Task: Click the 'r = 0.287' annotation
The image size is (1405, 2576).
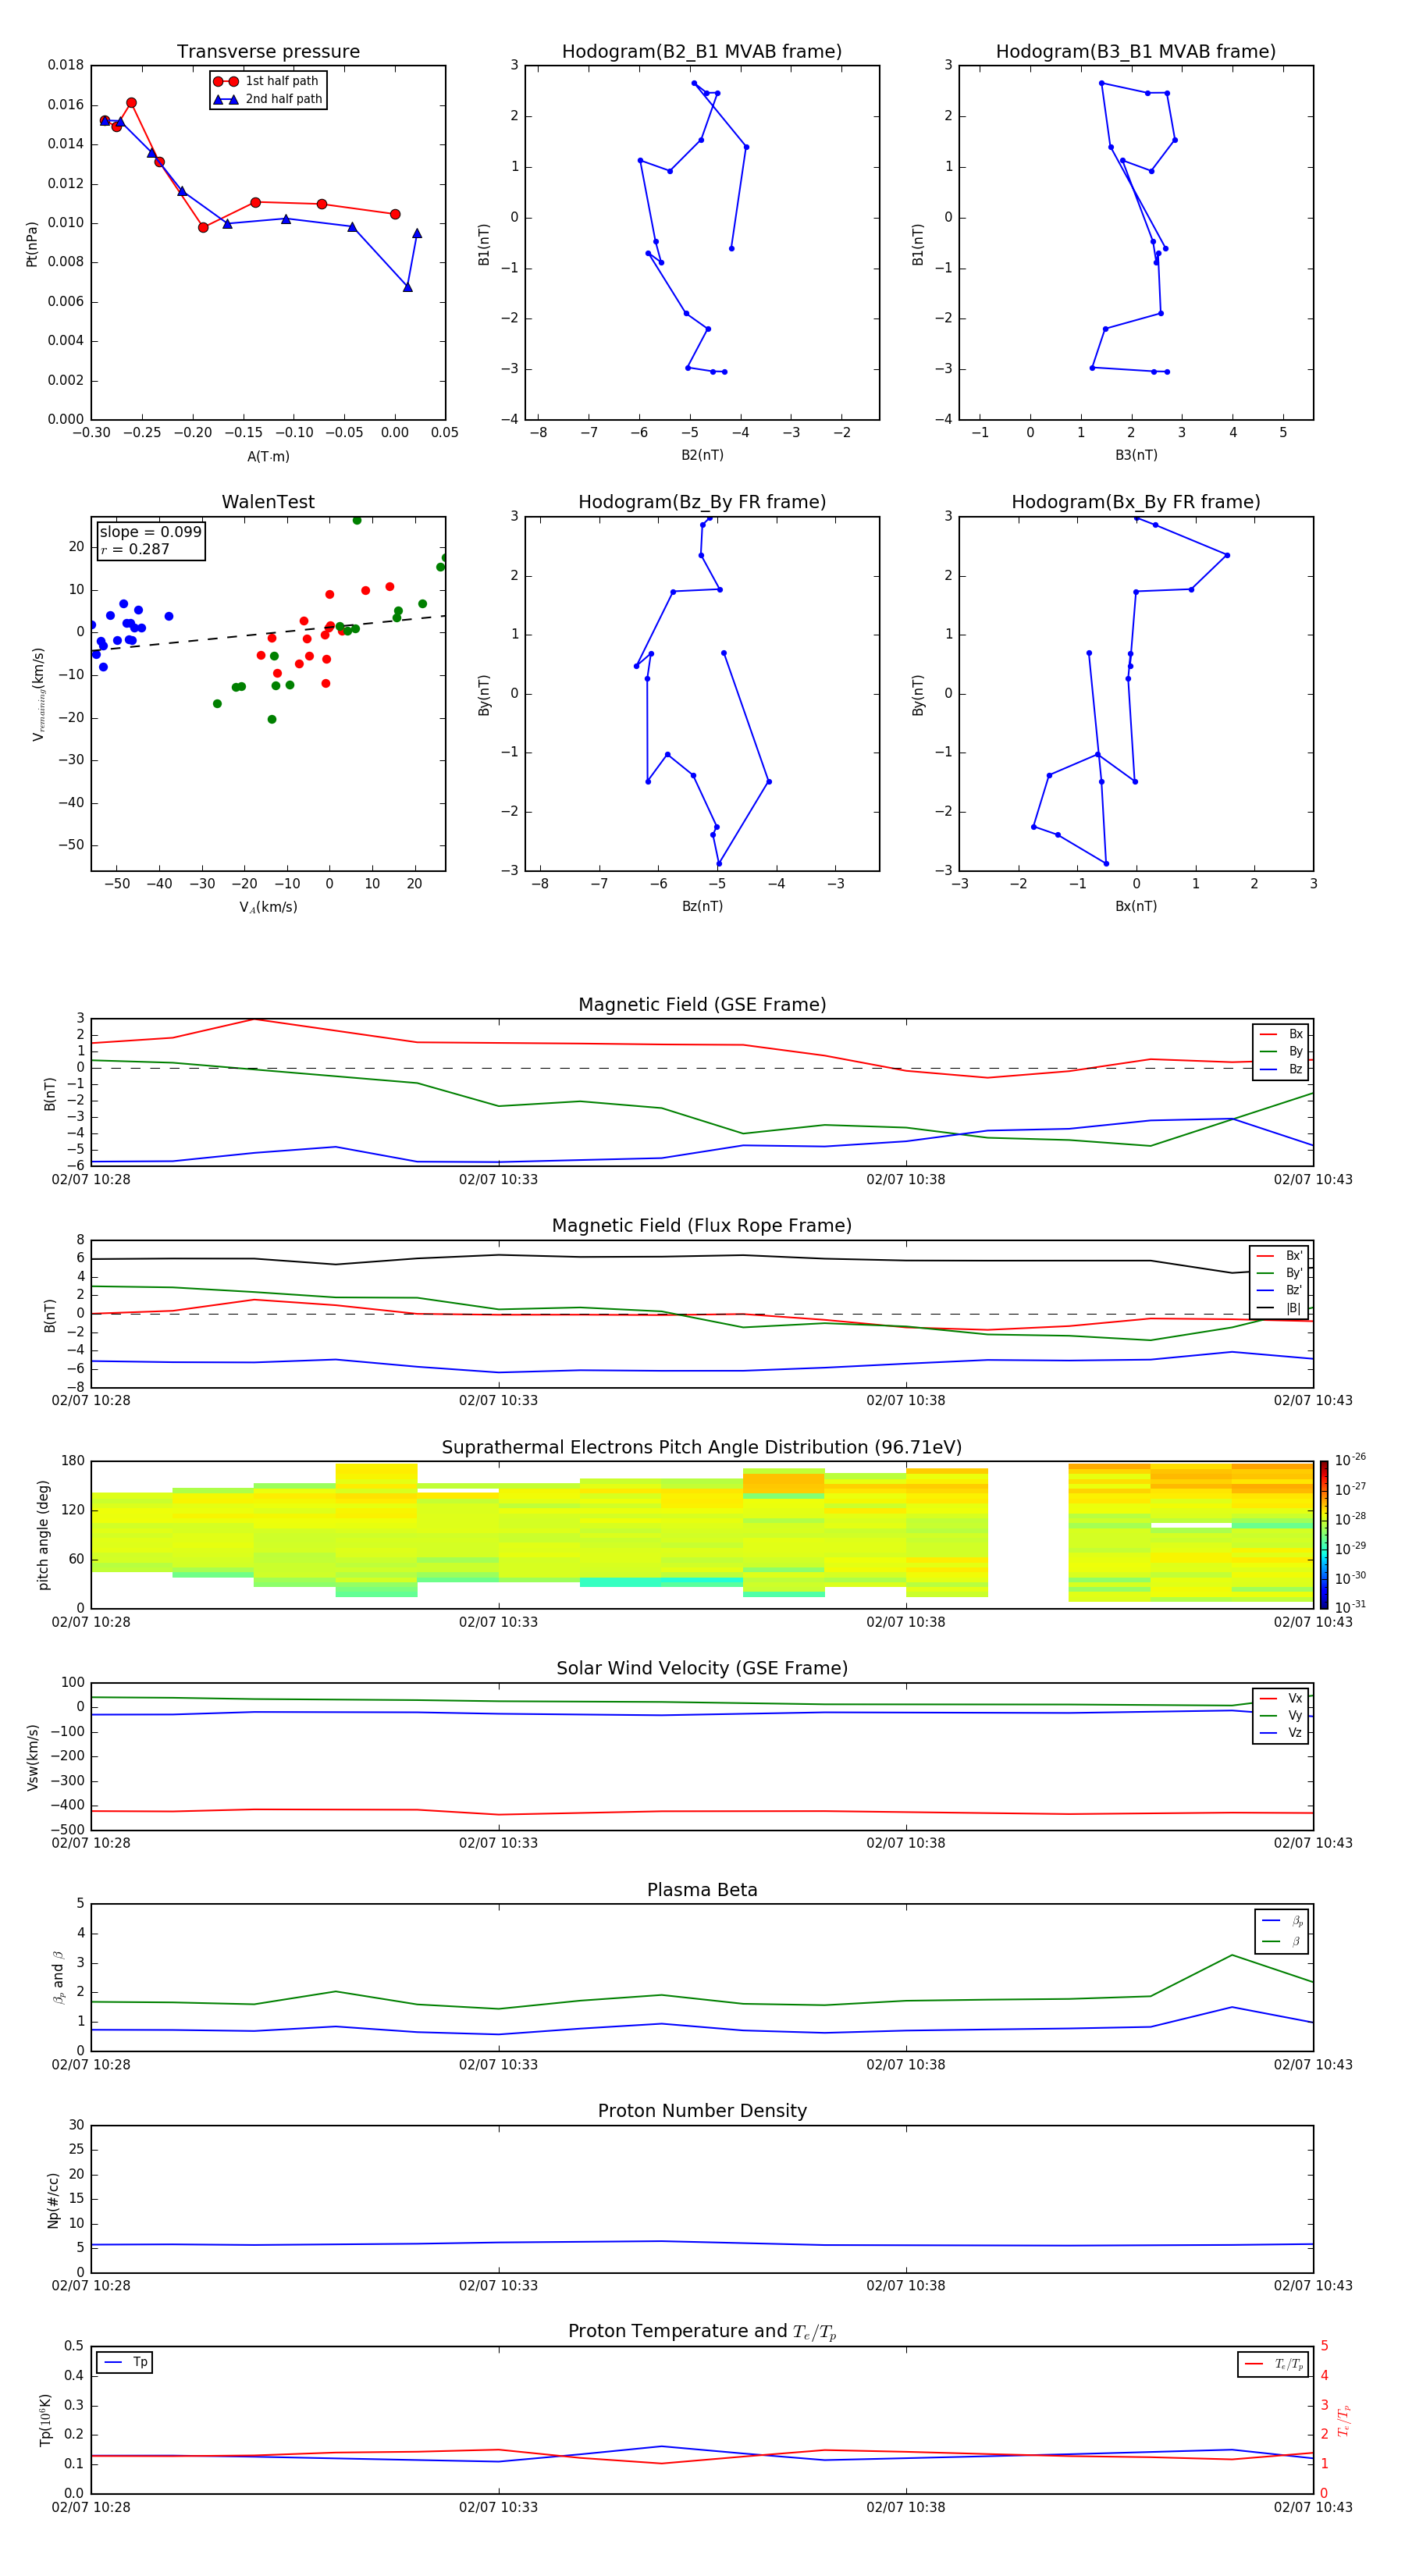Action: pos(135,549)
